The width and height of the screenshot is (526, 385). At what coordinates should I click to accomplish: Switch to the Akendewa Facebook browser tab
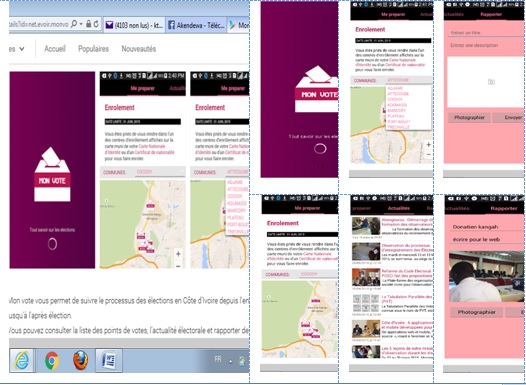pos(196,25)
